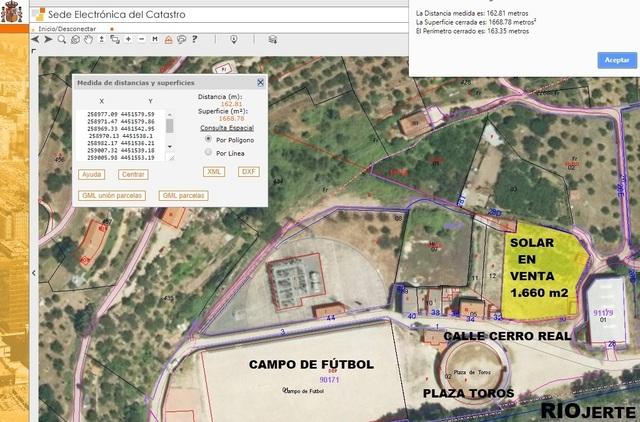This screenshot has width=640, height=422.
Task: Follow the Consulta Espacial link
Action: [226, 128]
